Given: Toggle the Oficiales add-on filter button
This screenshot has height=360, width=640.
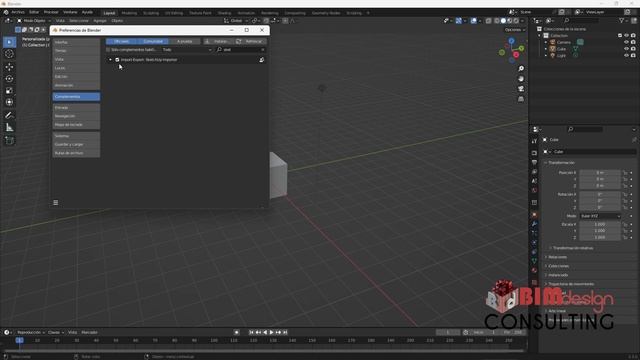Looking at the screenshot, I should (x=122, y=41).
